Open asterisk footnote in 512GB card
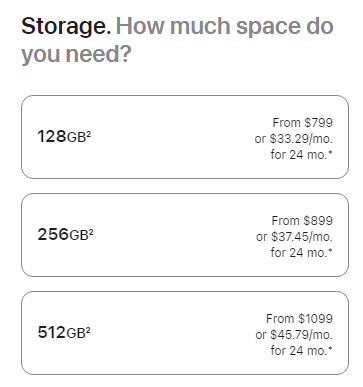Image resolution: width=363 pixels, height=387 pixels. [x=330, y=349]
